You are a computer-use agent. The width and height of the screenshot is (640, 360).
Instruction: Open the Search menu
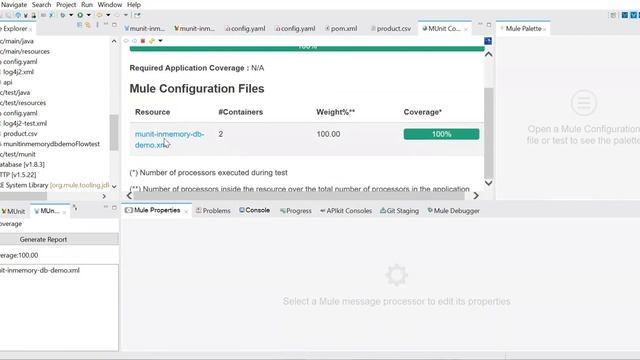pyautogui.click(x=42, y=5)
